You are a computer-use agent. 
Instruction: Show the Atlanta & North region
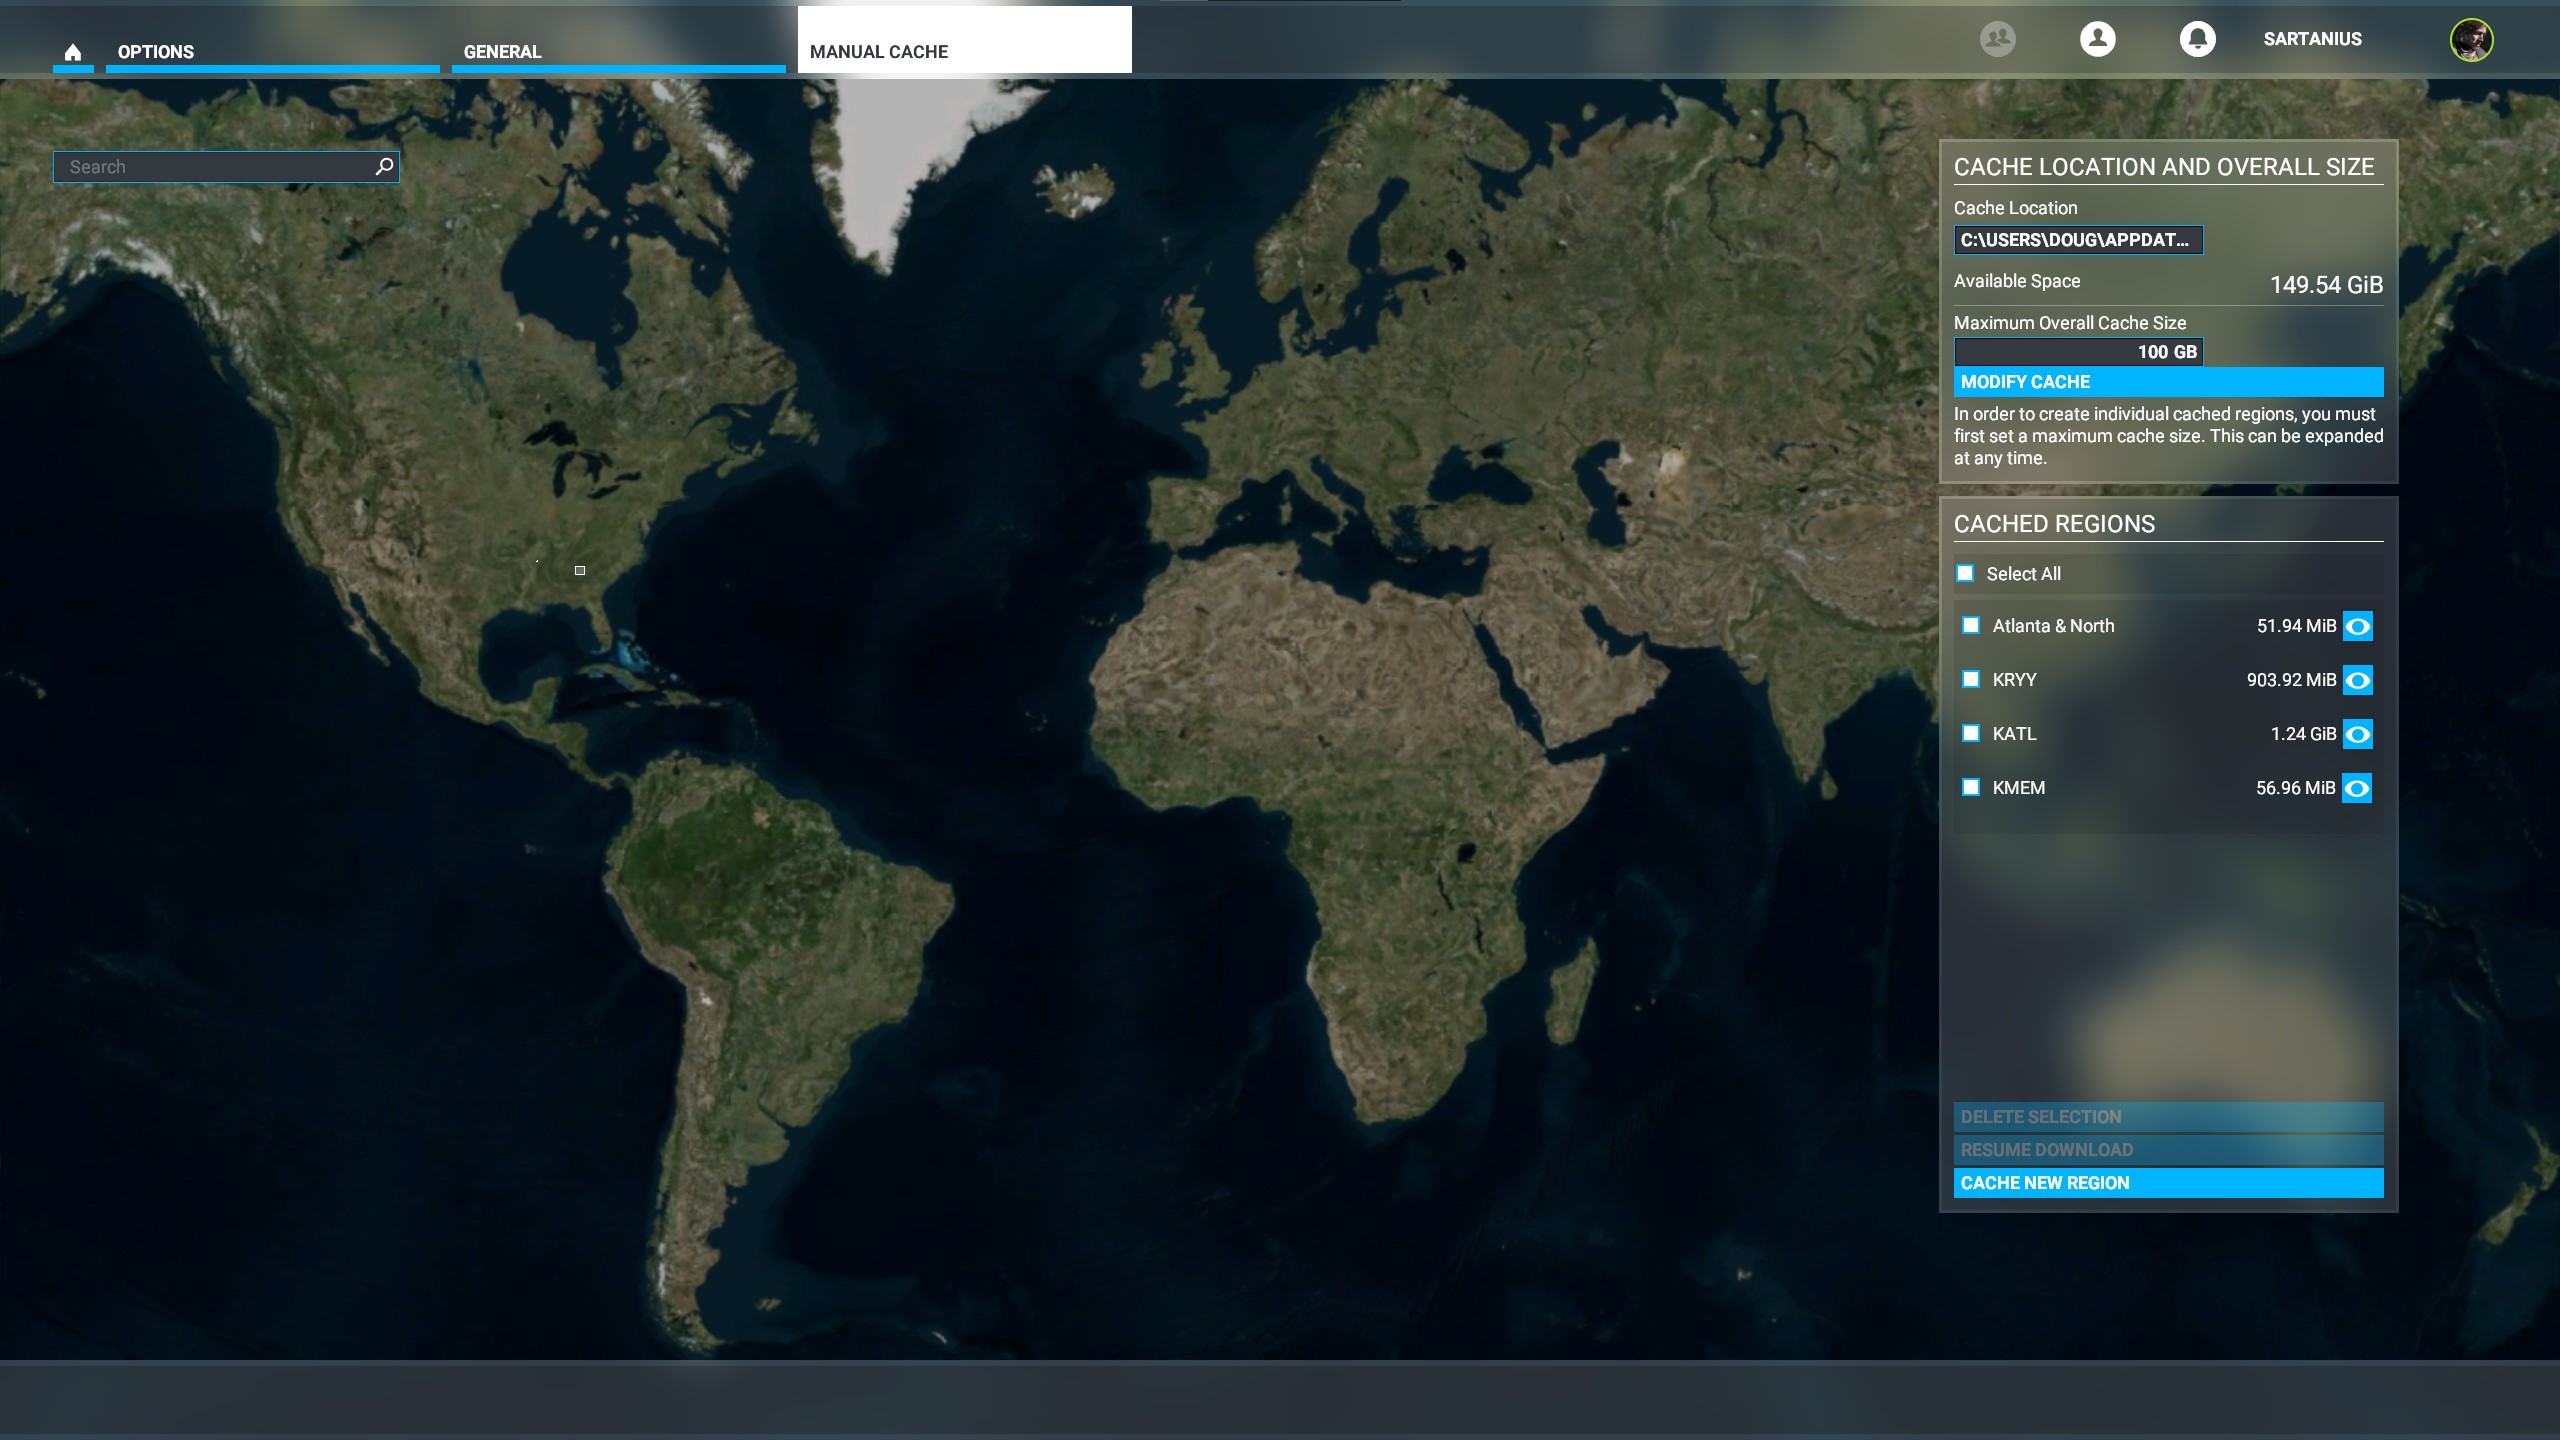pos(2358,626)
